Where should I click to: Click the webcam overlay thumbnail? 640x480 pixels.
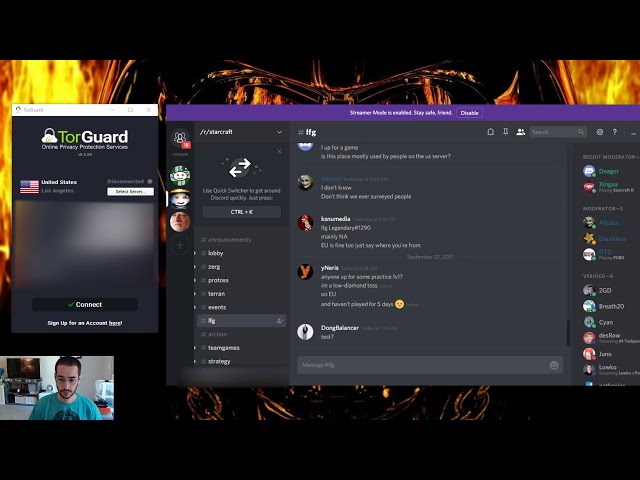coord(57,388)
